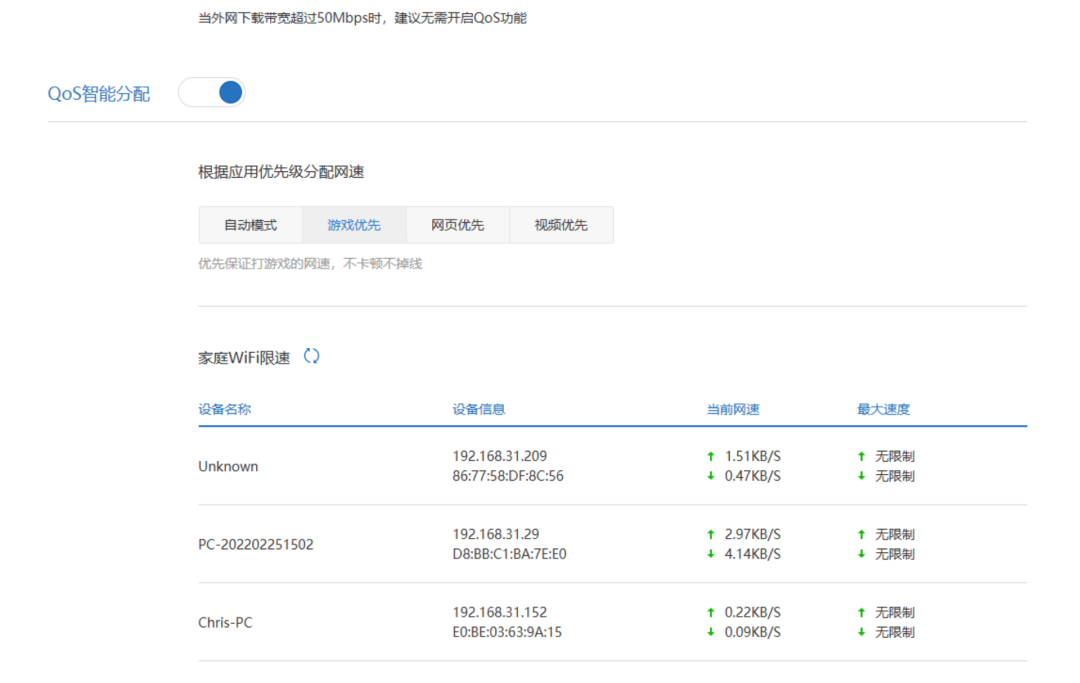Click Unknown device's upload 无限制 limit
This screenshot has width=1080, height=683.
click(x=895, y=456)
